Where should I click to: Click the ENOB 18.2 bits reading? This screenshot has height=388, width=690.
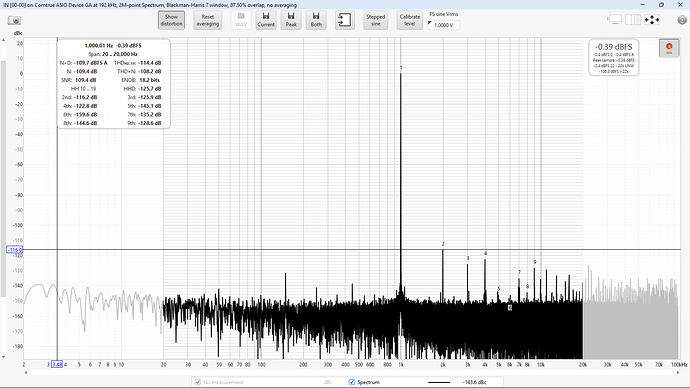point(140,80)
